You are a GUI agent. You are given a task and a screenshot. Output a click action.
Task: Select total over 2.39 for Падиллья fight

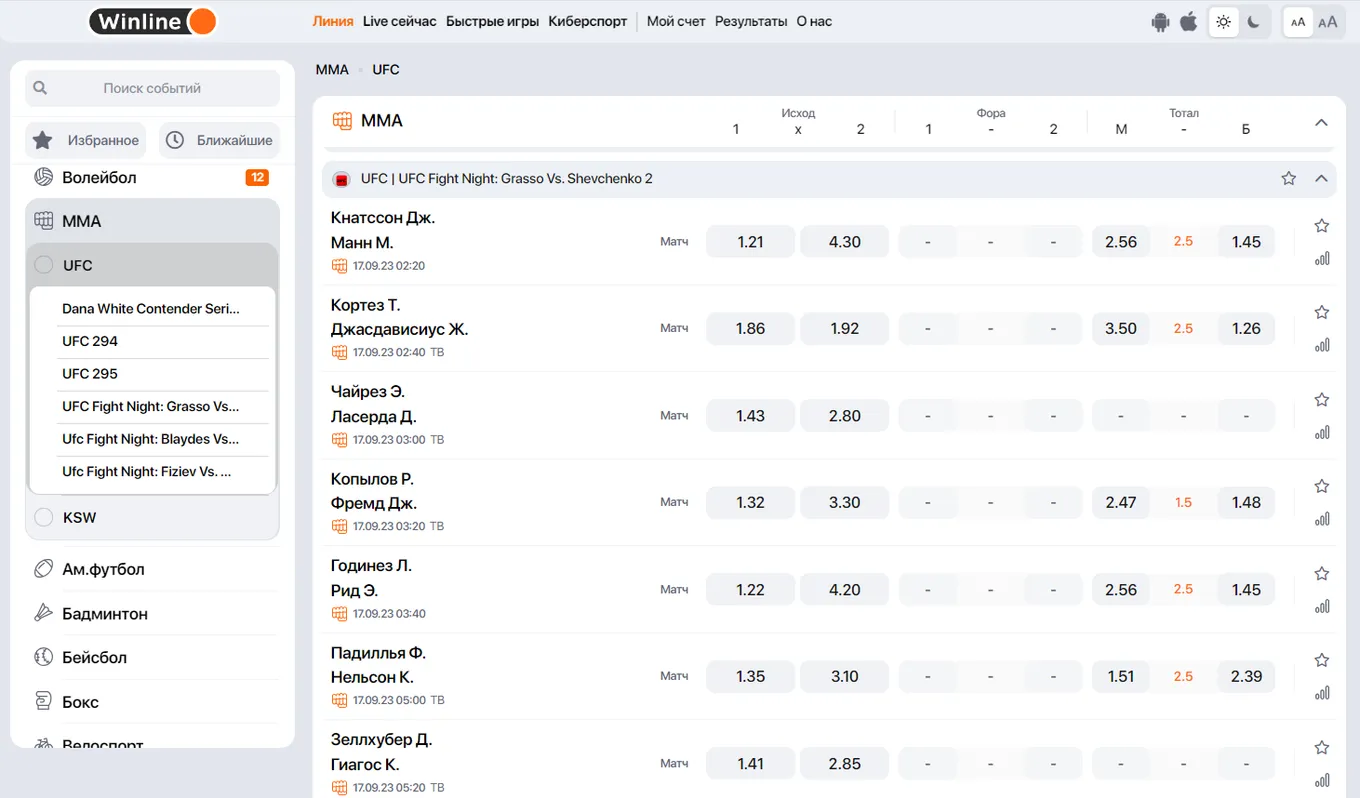(1246, 677)
